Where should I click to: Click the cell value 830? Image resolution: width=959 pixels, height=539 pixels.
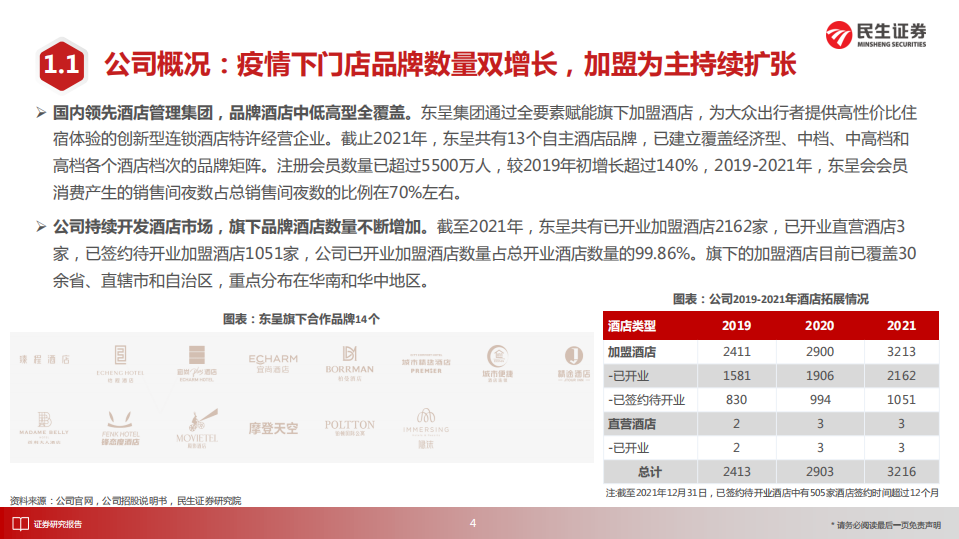pos(736,400)
